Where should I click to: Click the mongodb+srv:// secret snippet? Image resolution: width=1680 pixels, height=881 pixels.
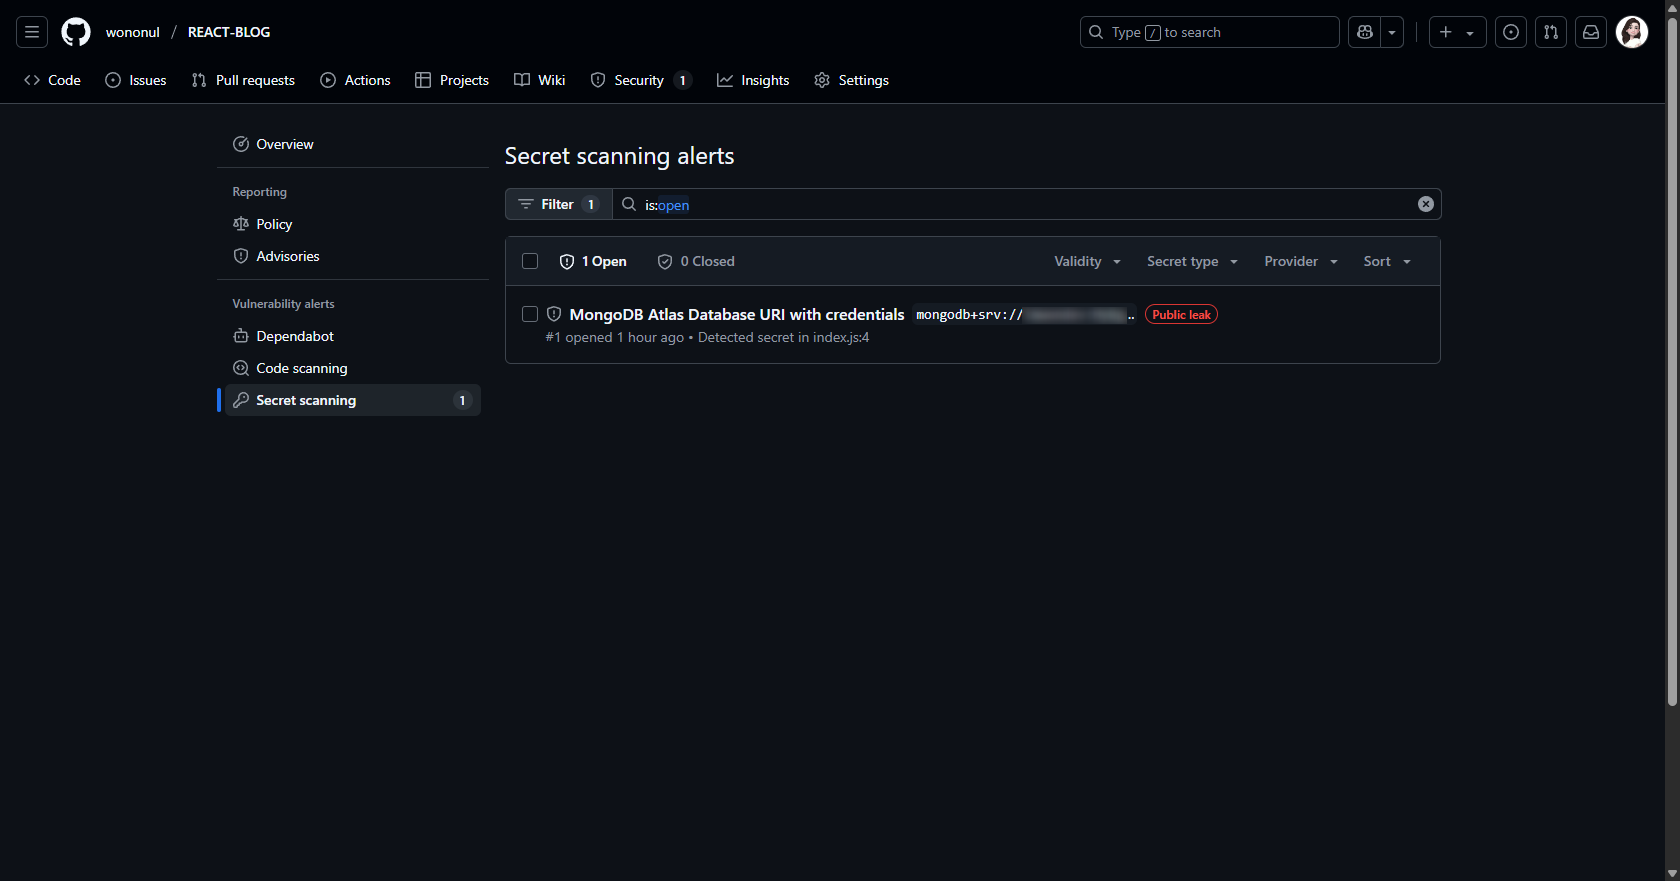pyautogui.click(x=1025, y=314)
